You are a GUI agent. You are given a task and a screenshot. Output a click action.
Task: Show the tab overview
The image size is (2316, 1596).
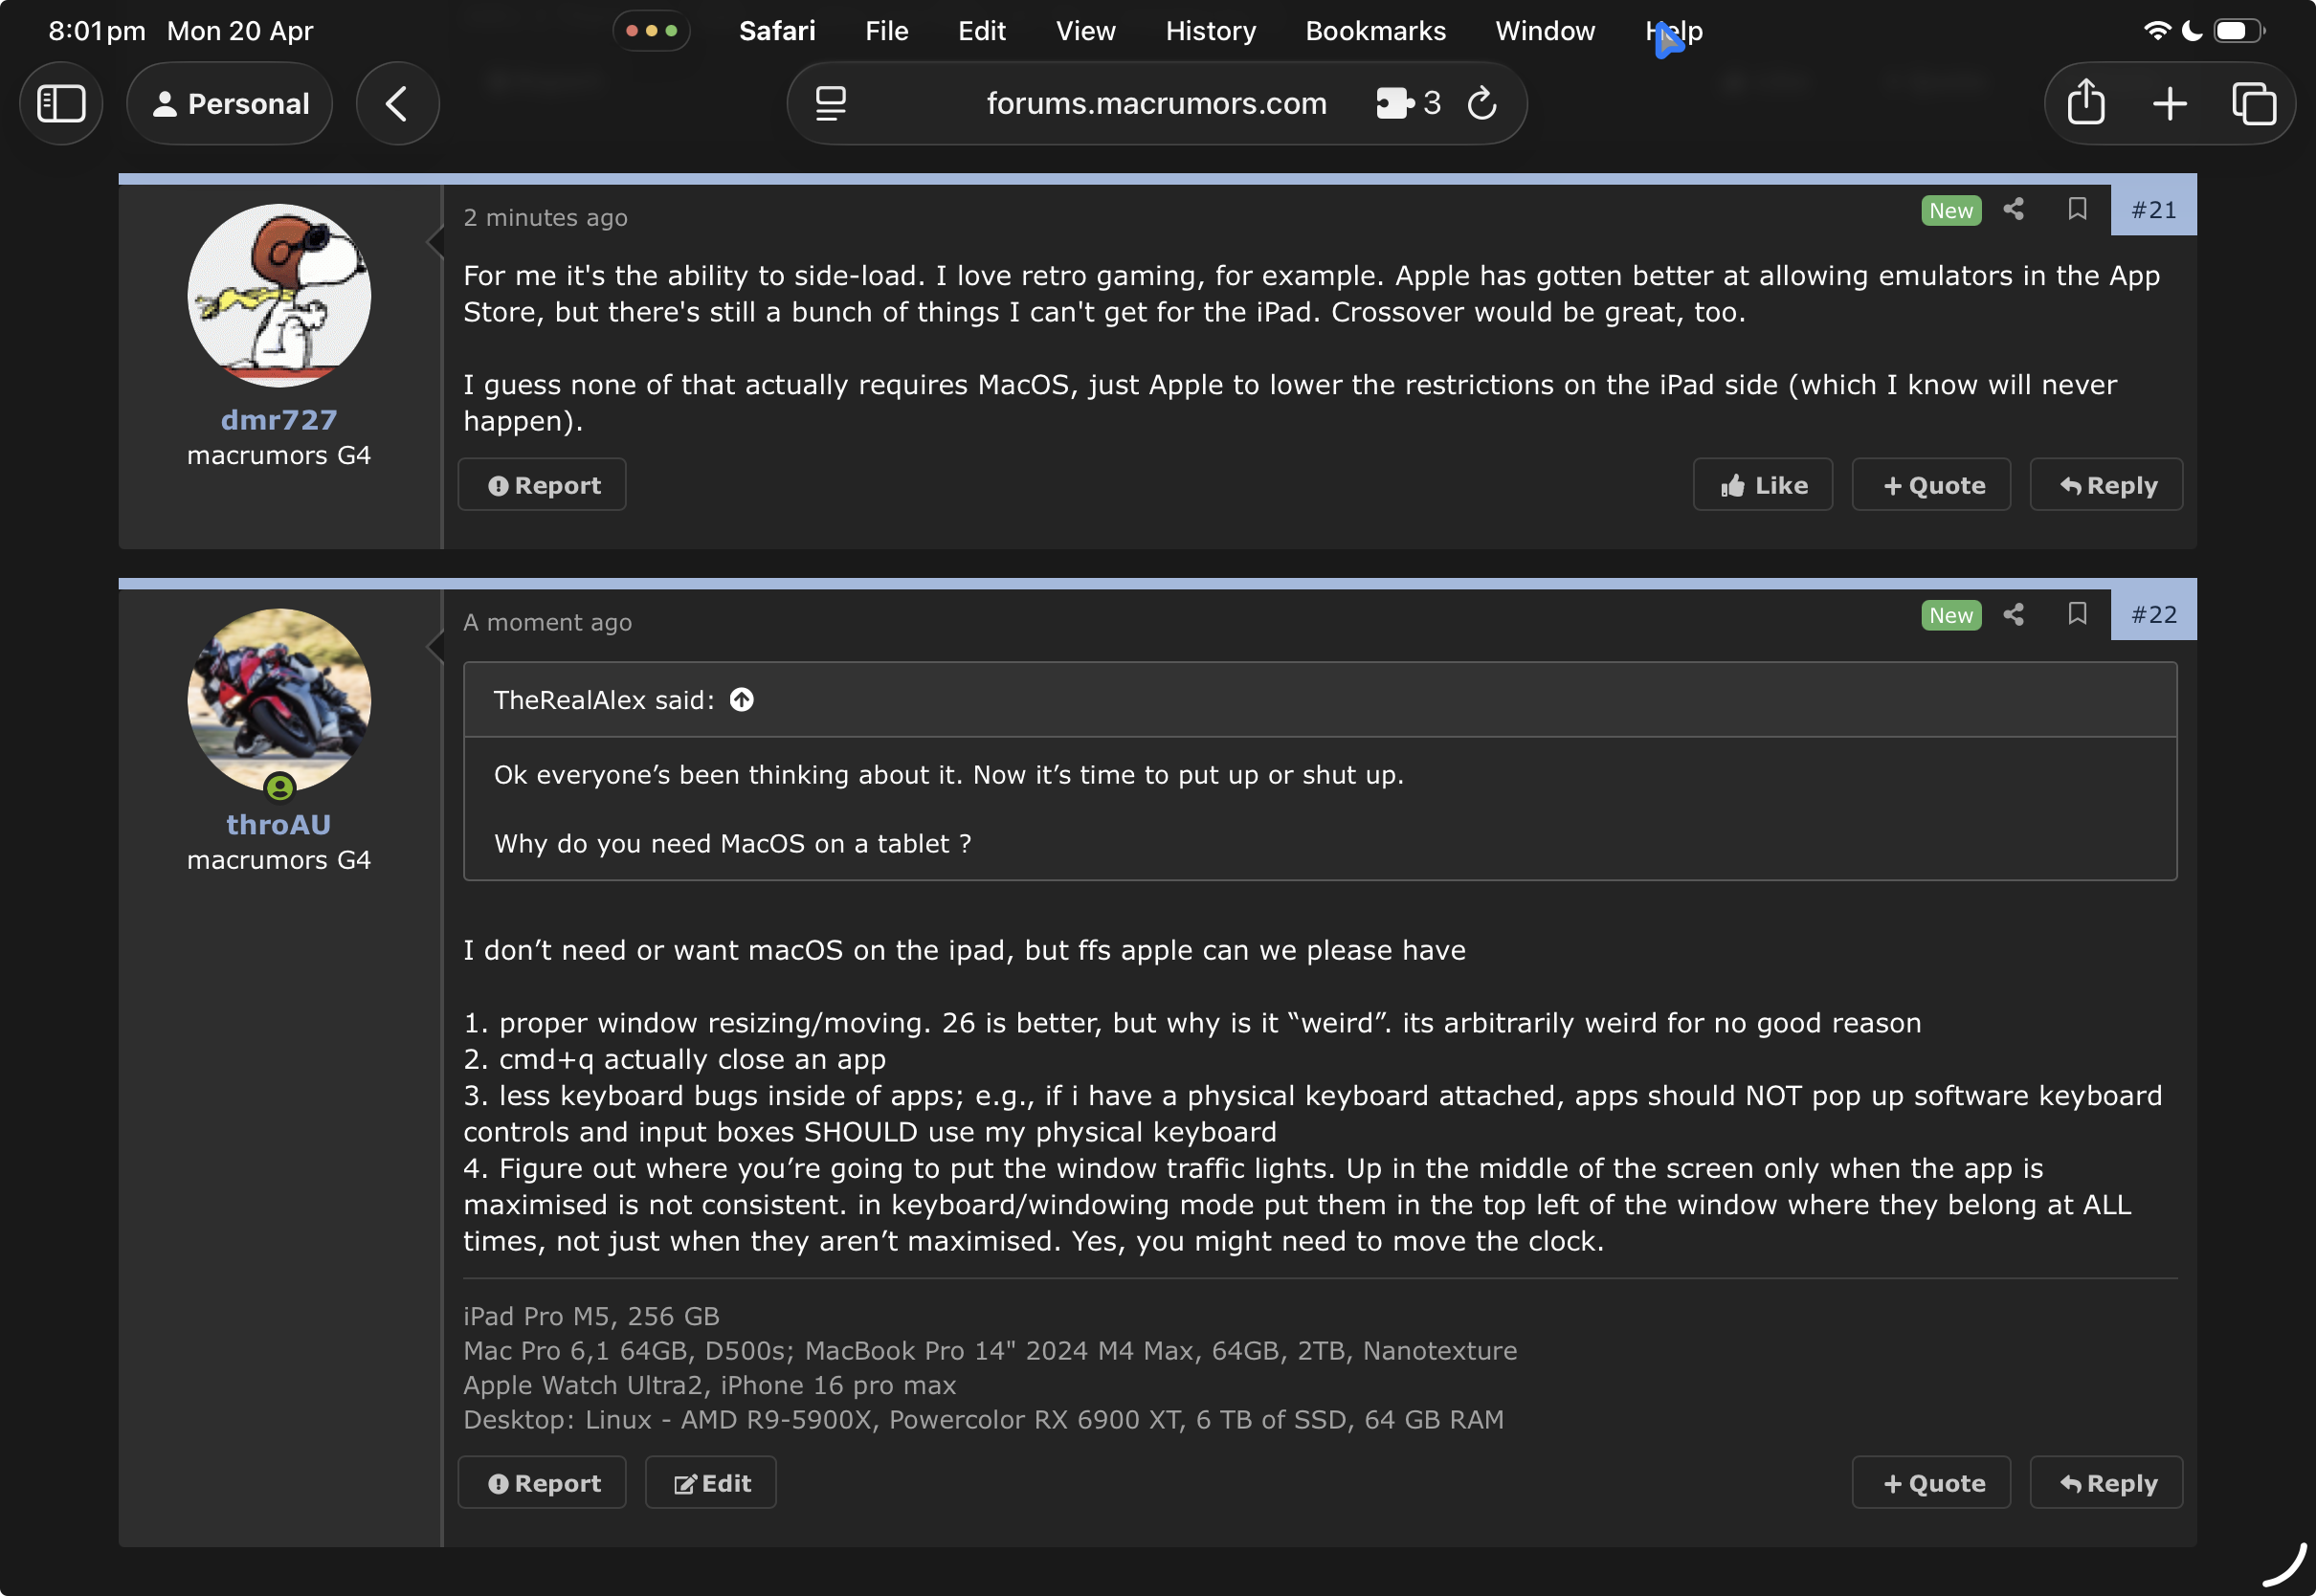(x=2253, y=103)
